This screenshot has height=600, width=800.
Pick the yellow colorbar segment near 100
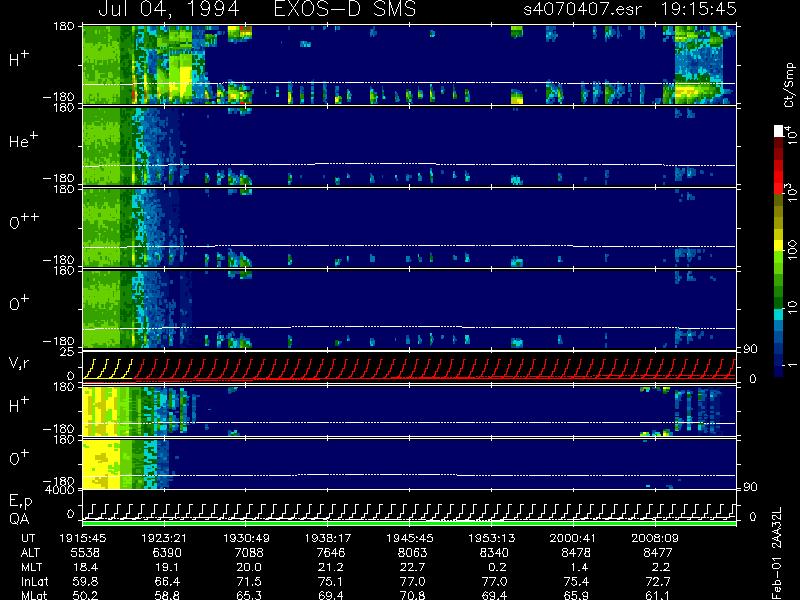779,245
